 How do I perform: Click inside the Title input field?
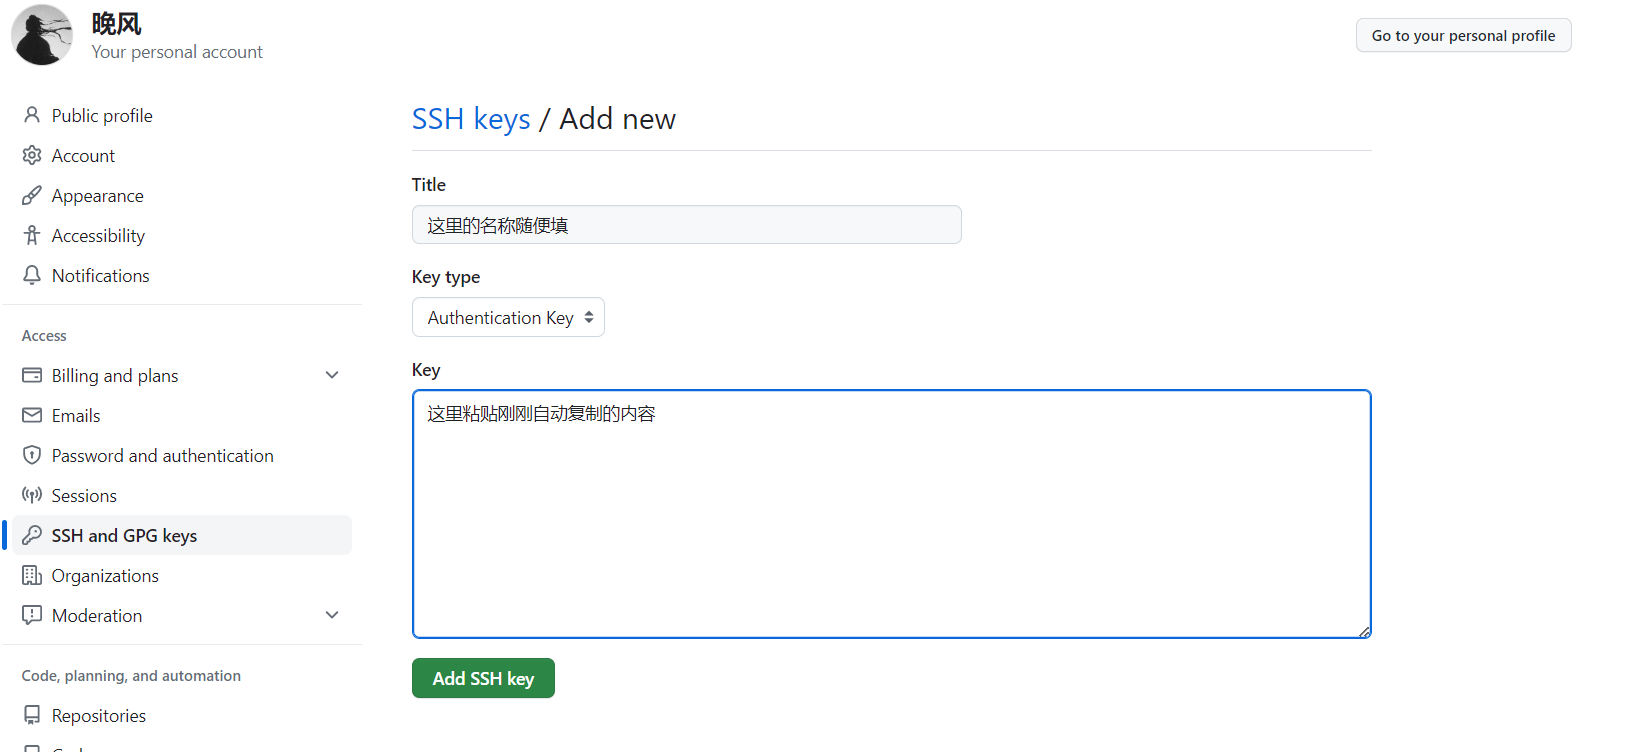(687, 225)
